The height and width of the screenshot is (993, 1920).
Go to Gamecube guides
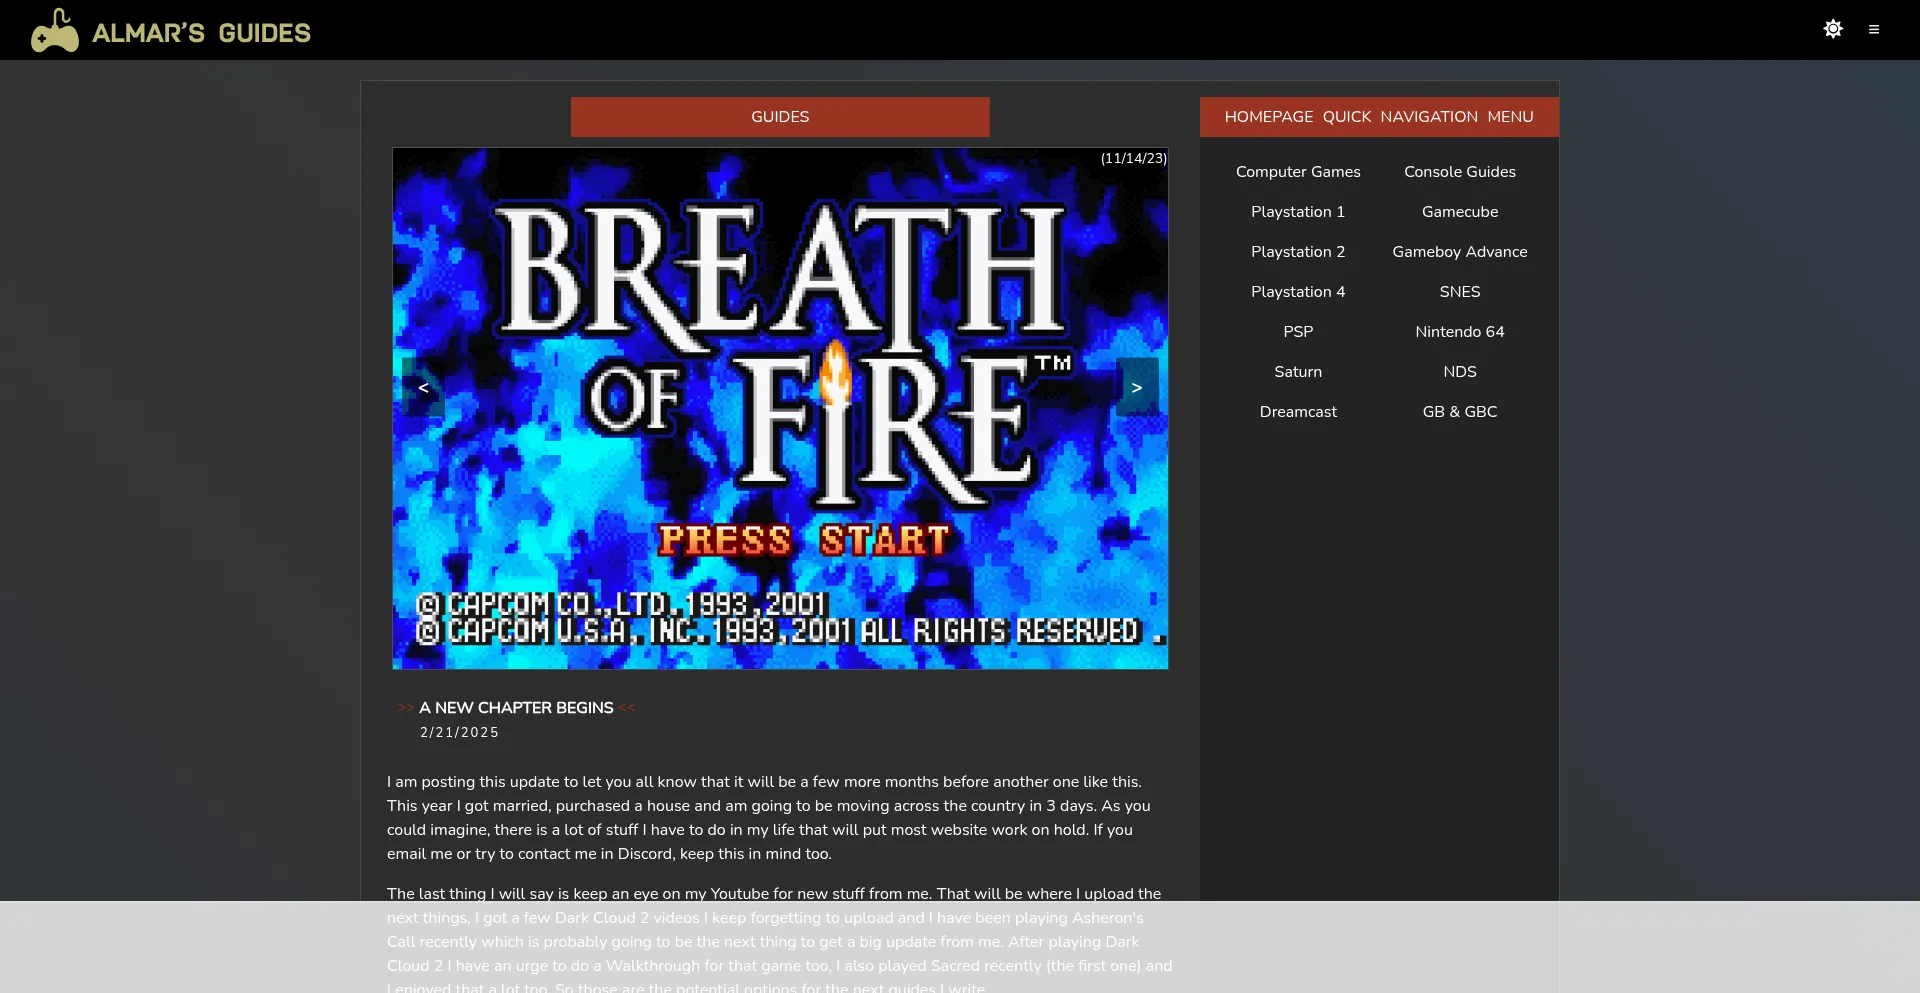1460,212
